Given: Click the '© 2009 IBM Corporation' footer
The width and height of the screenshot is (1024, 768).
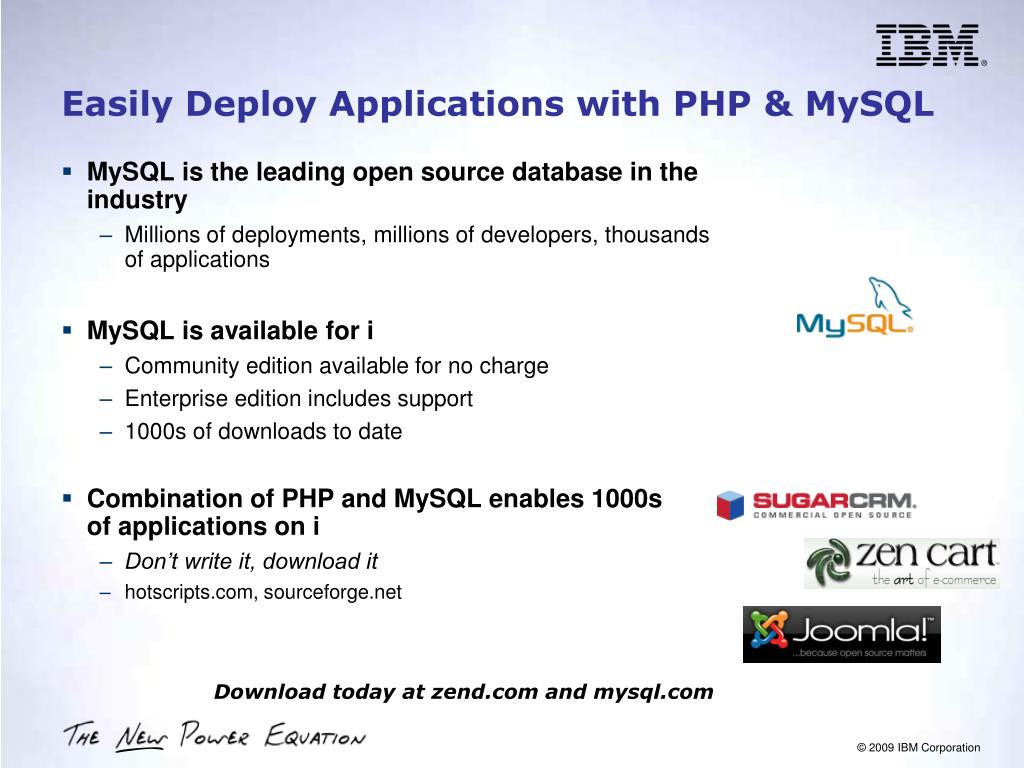Looking at the screenshot, I should [x=918, y=747].
